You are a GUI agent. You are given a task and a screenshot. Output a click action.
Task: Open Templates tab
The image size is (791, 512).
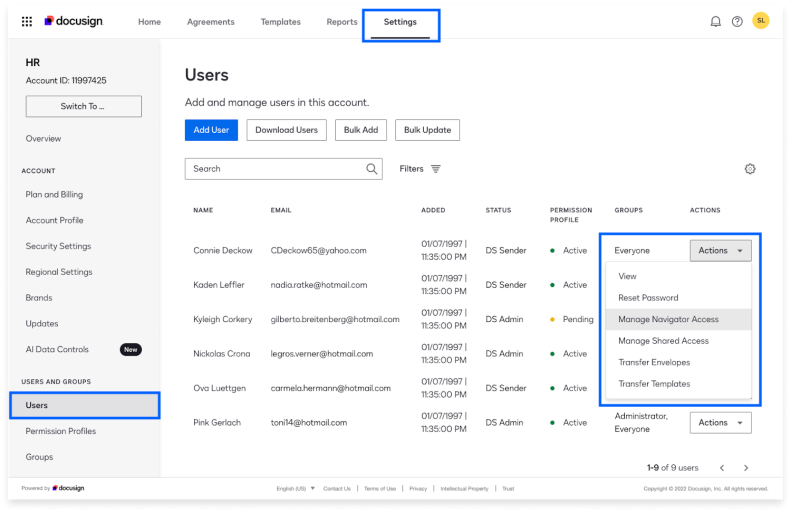click(x=280, y=22)
